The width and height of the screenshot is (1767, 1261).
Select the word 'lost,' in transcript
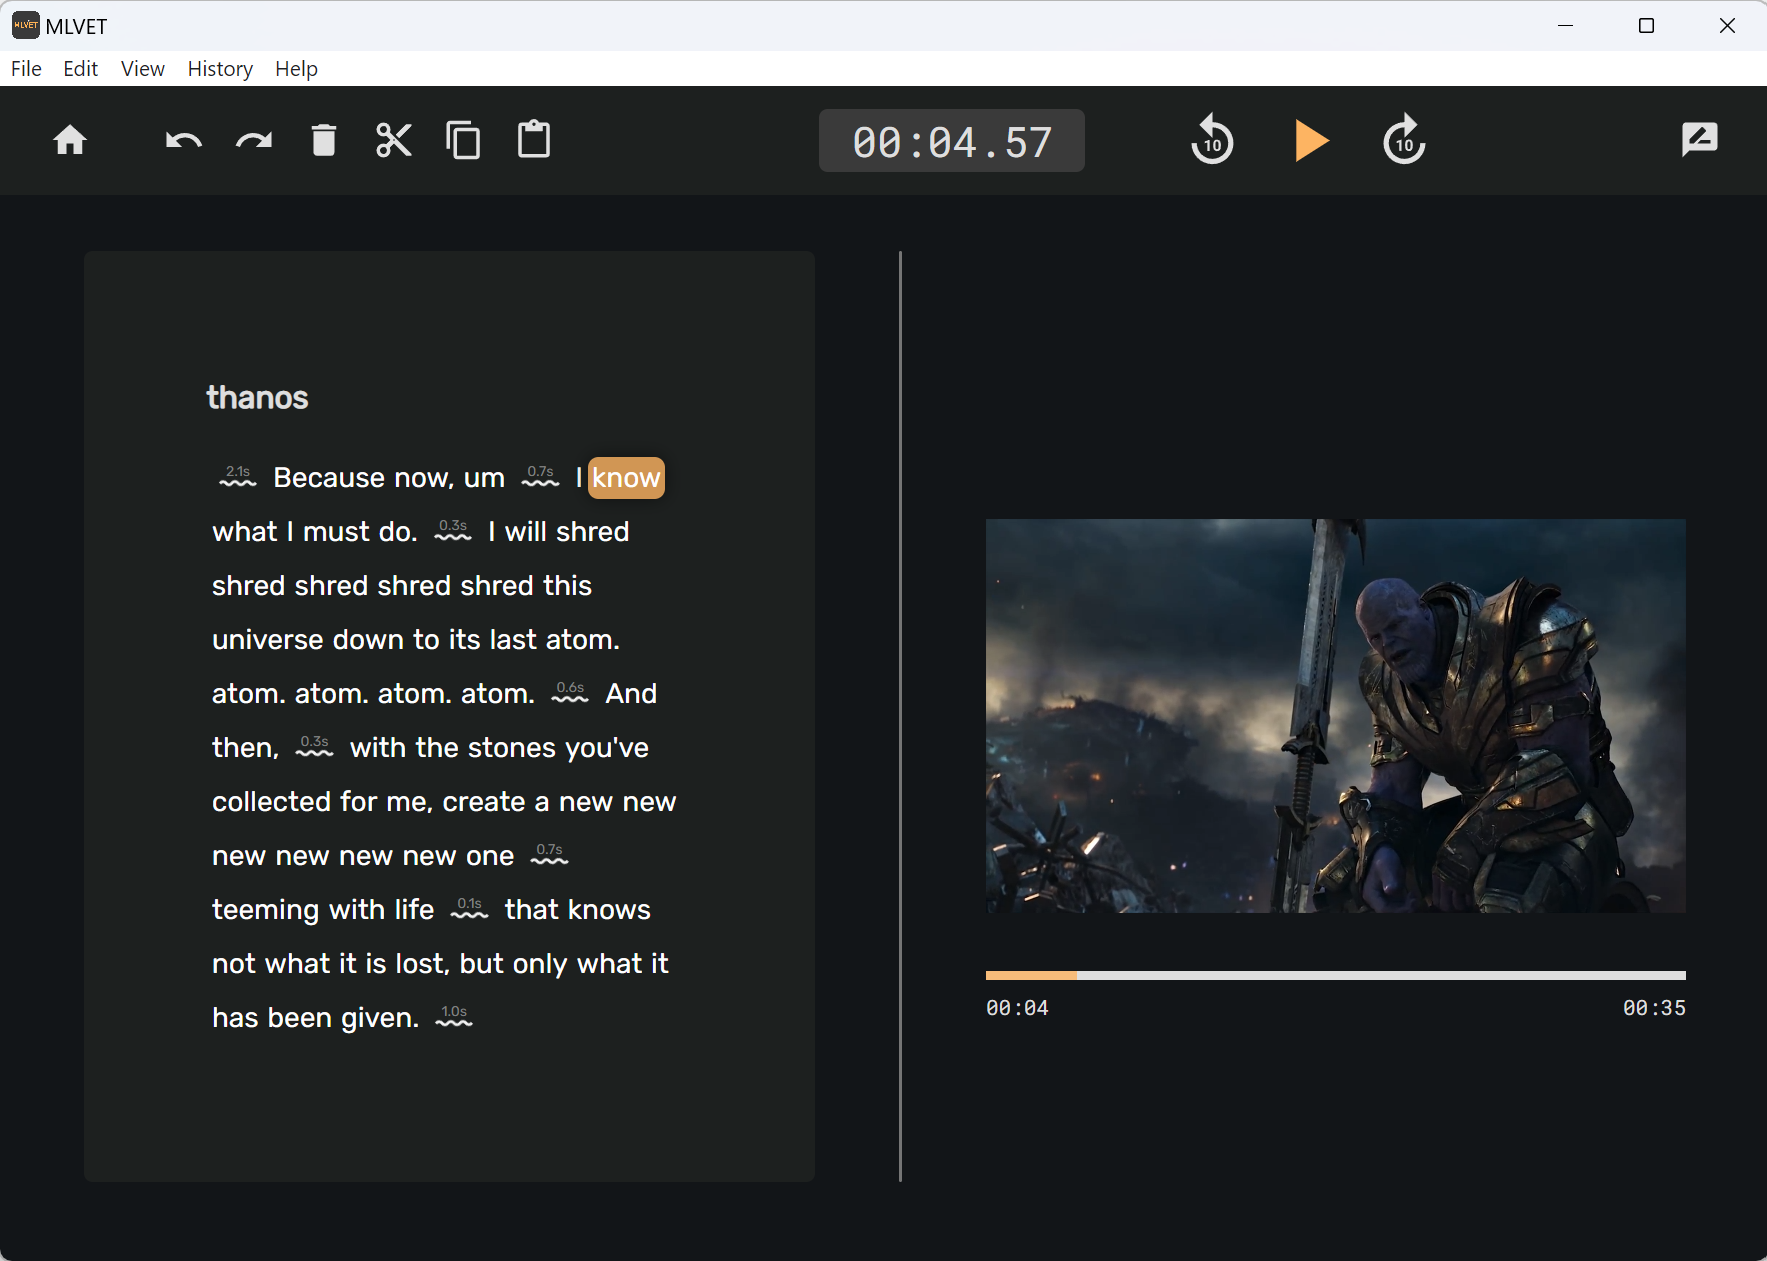click(x=422, y=964)
